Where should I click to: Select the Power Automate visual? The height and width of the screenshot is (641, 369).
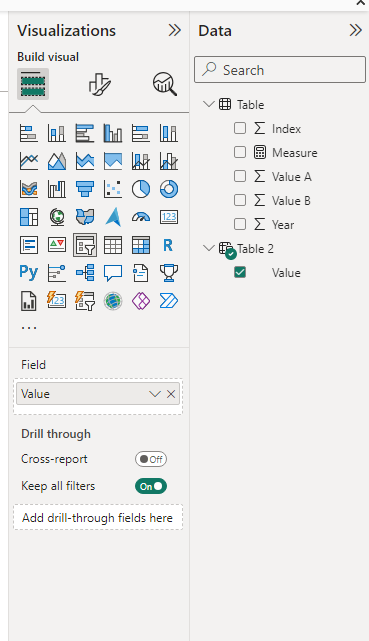(169, 301)
